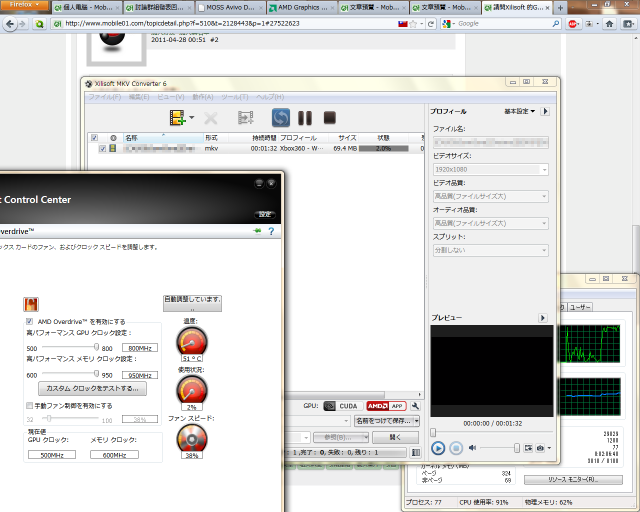640x512 pixels.
Task: Toggle the AMD Overdrive を有効にする checkbox
Action: click(x=29, y=321)
